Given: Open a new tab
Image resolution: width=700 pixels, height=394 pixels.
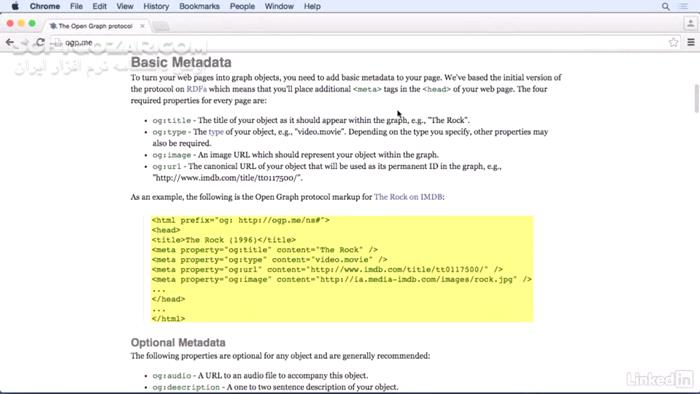Looking at the screenshot, I should (161, 26).
